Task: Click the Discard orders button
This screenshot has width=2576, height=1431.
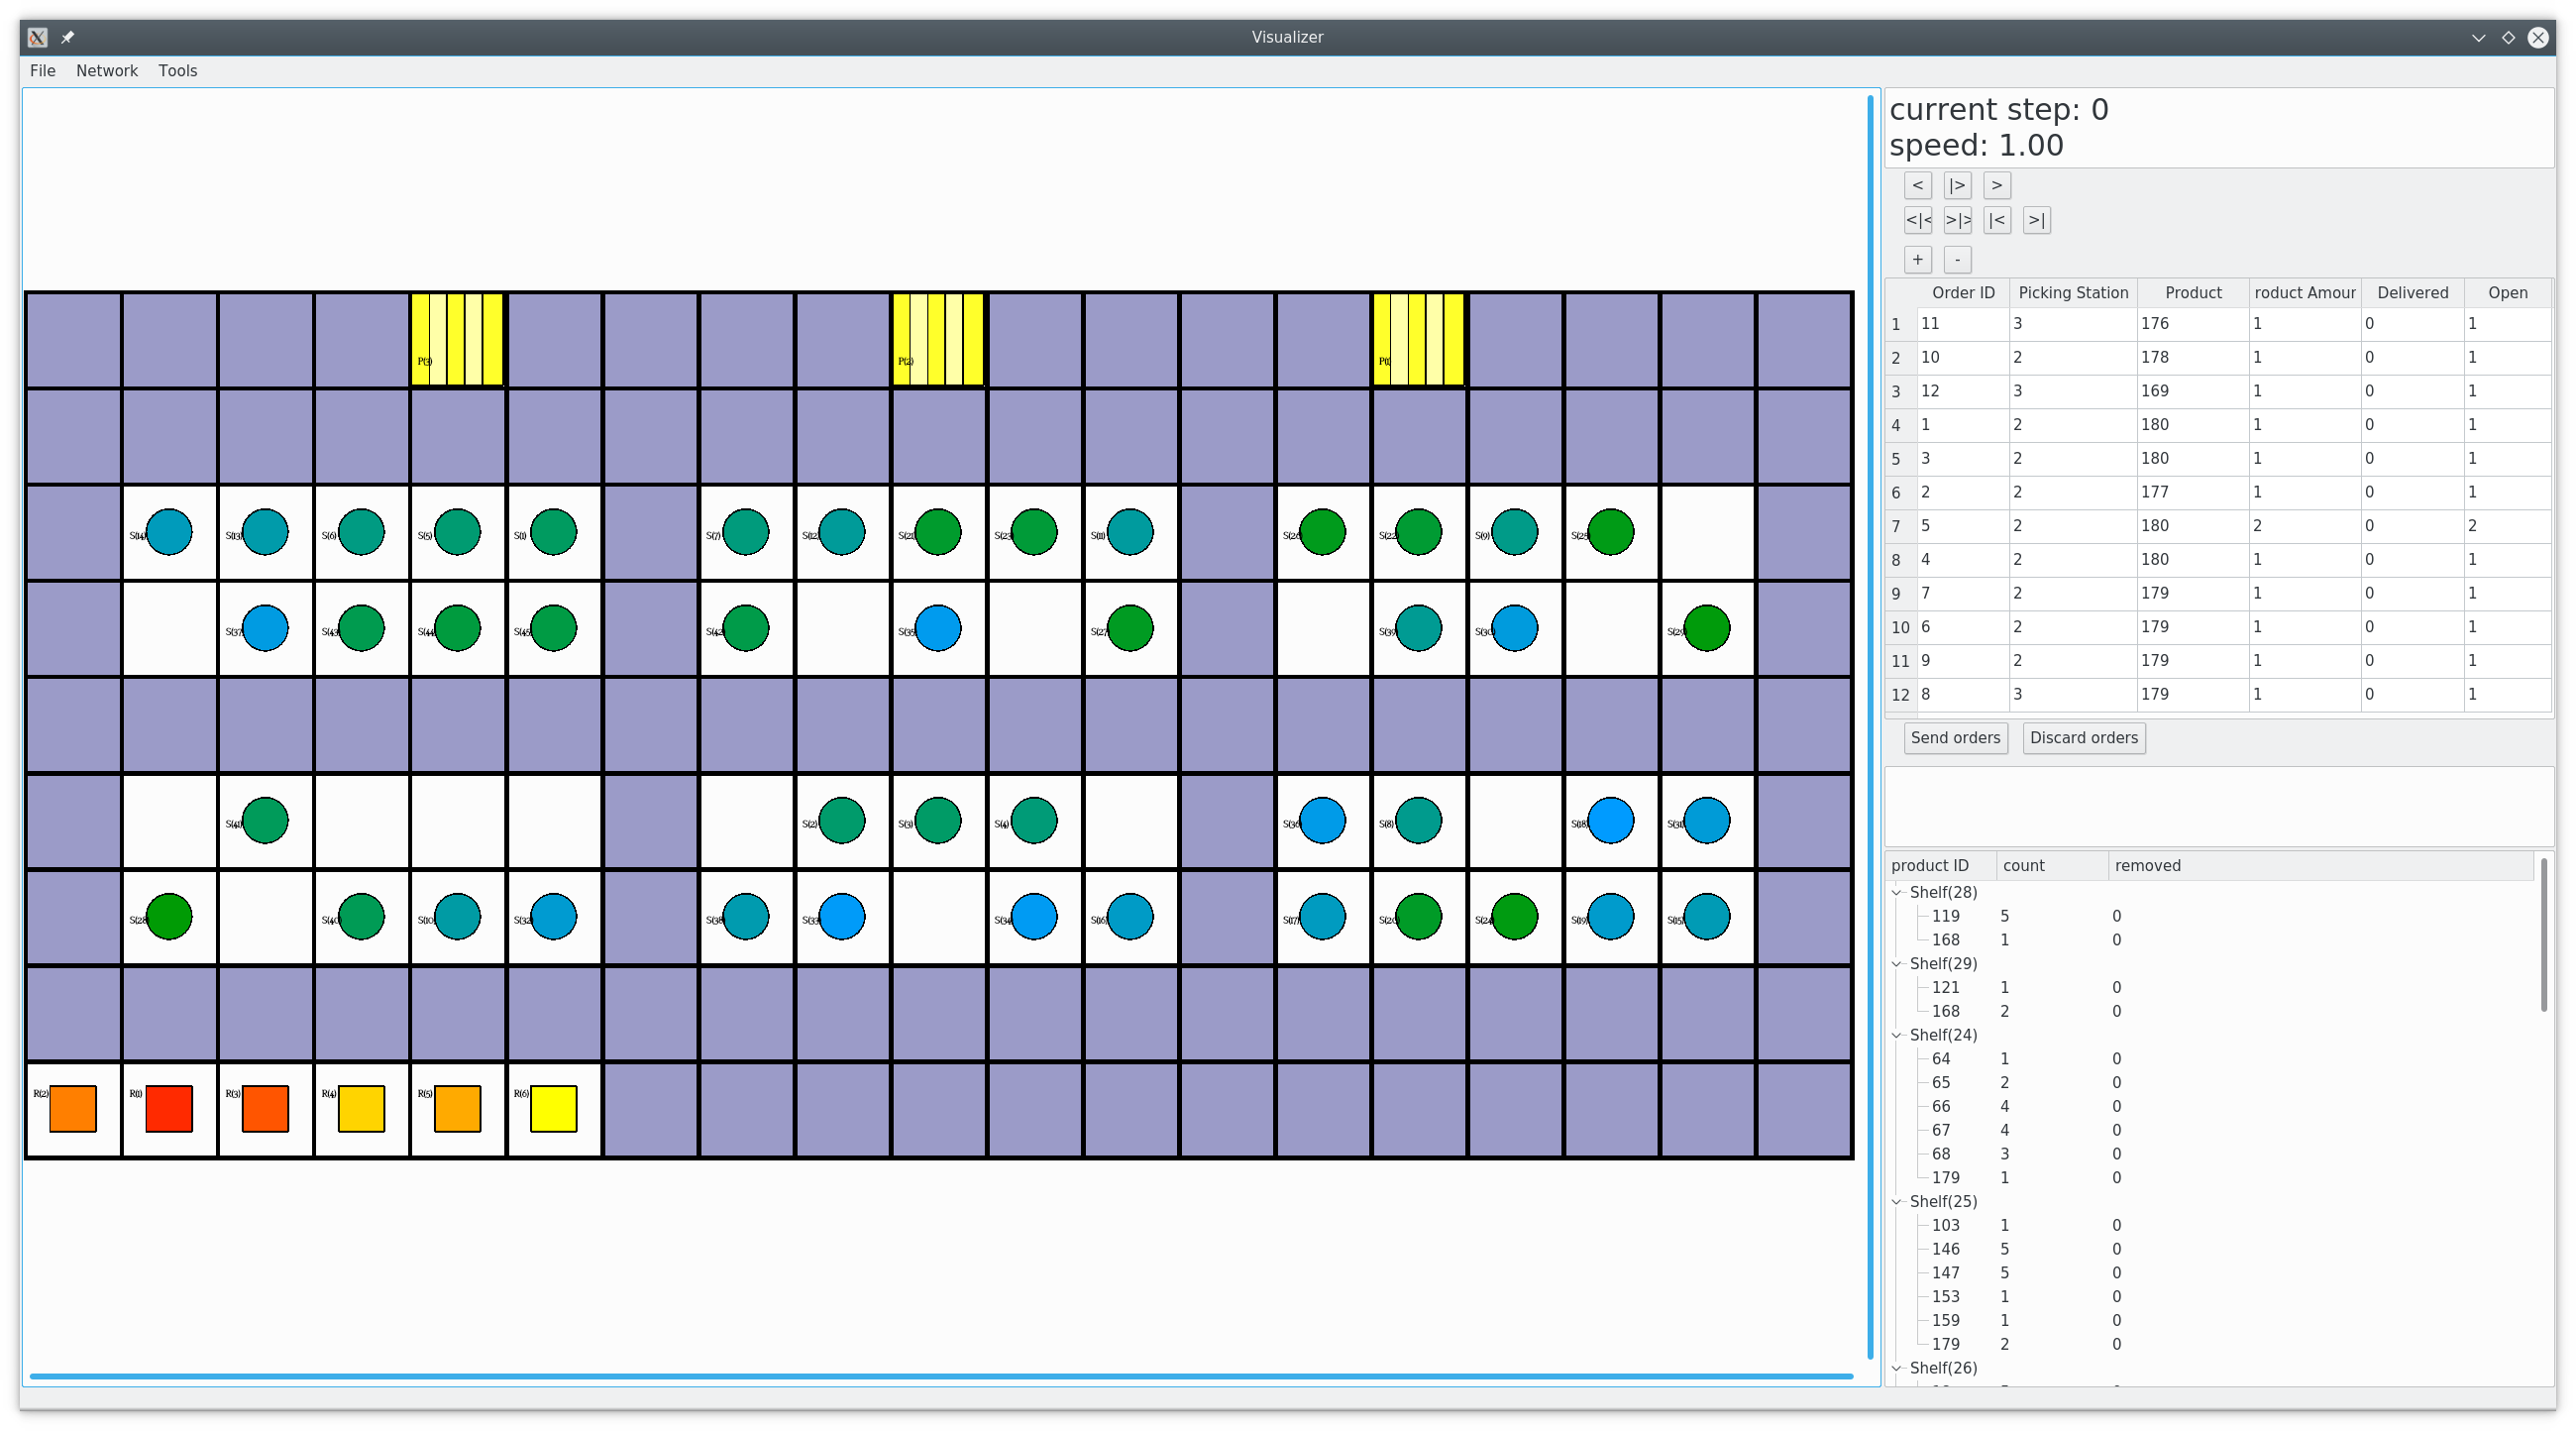Action: tap(2083, 738)
